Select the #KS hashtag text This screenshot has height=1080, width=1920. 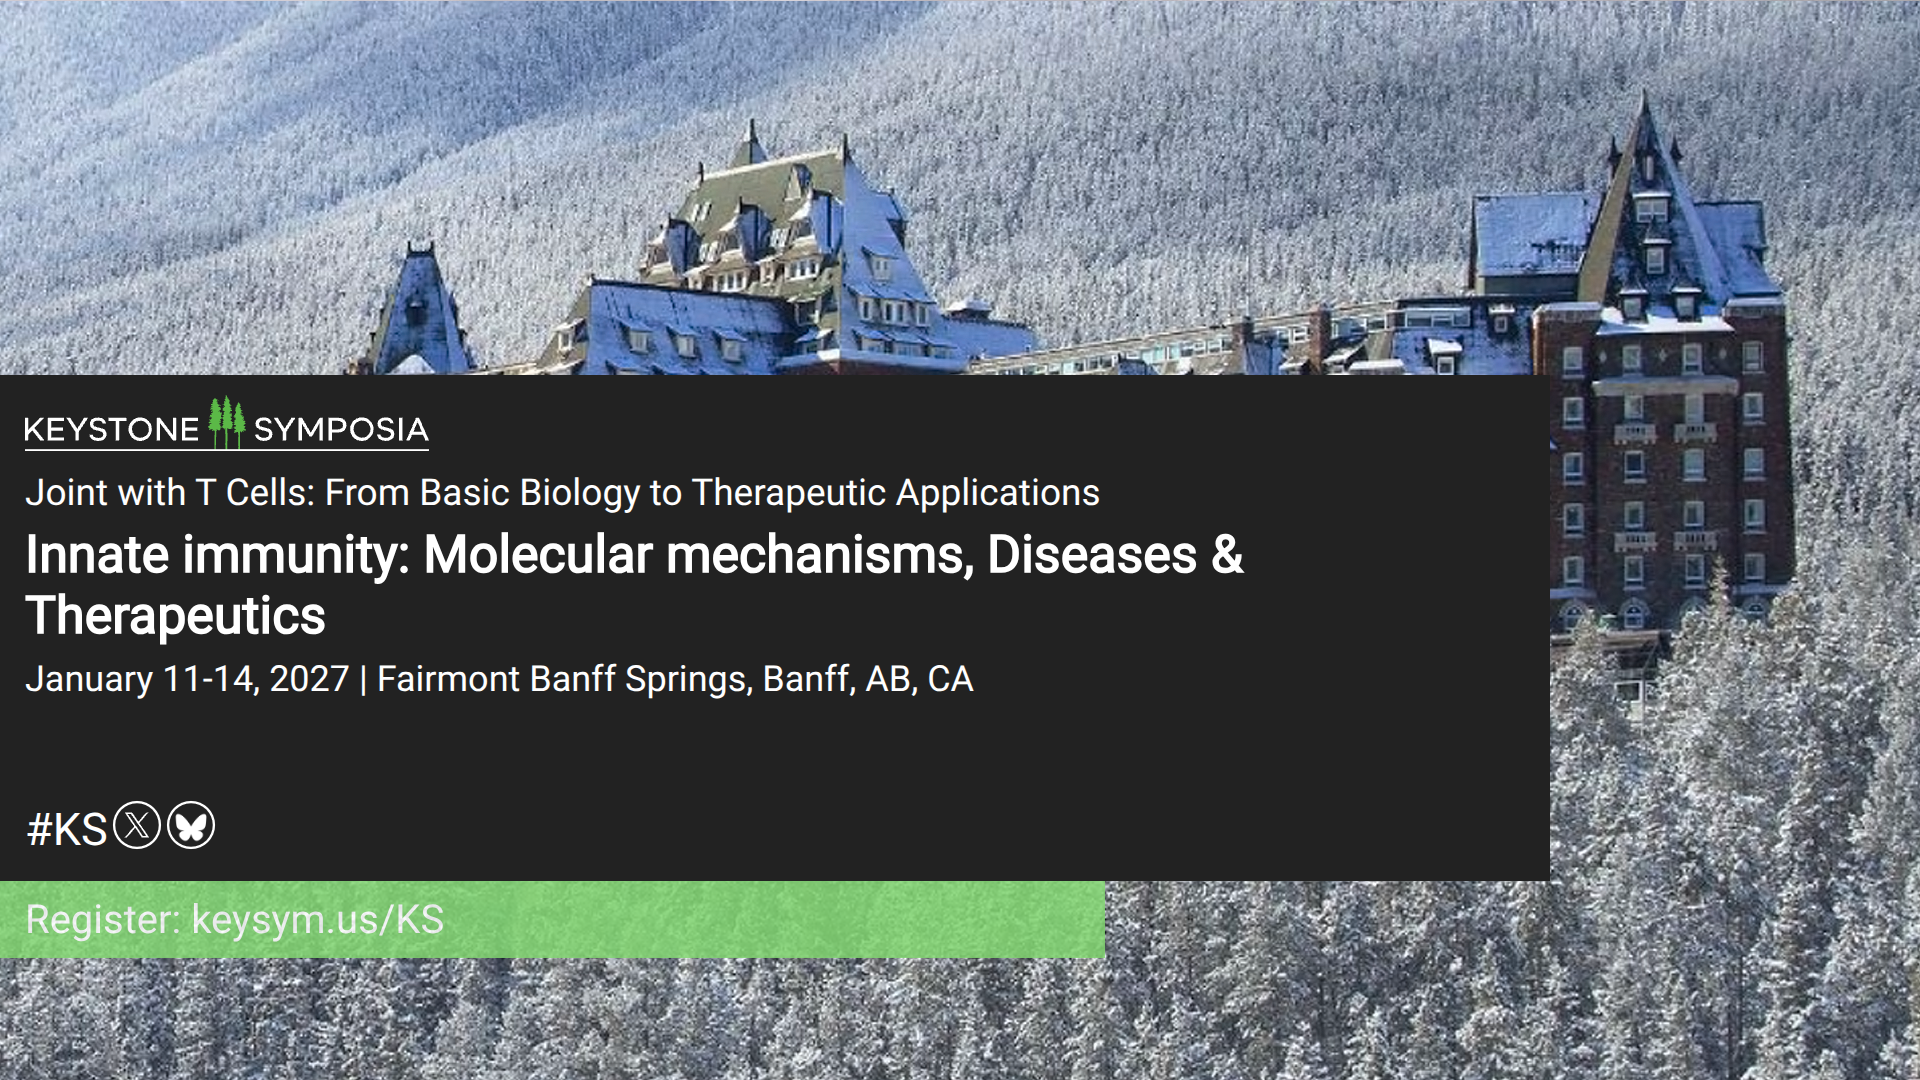(67, 830)
